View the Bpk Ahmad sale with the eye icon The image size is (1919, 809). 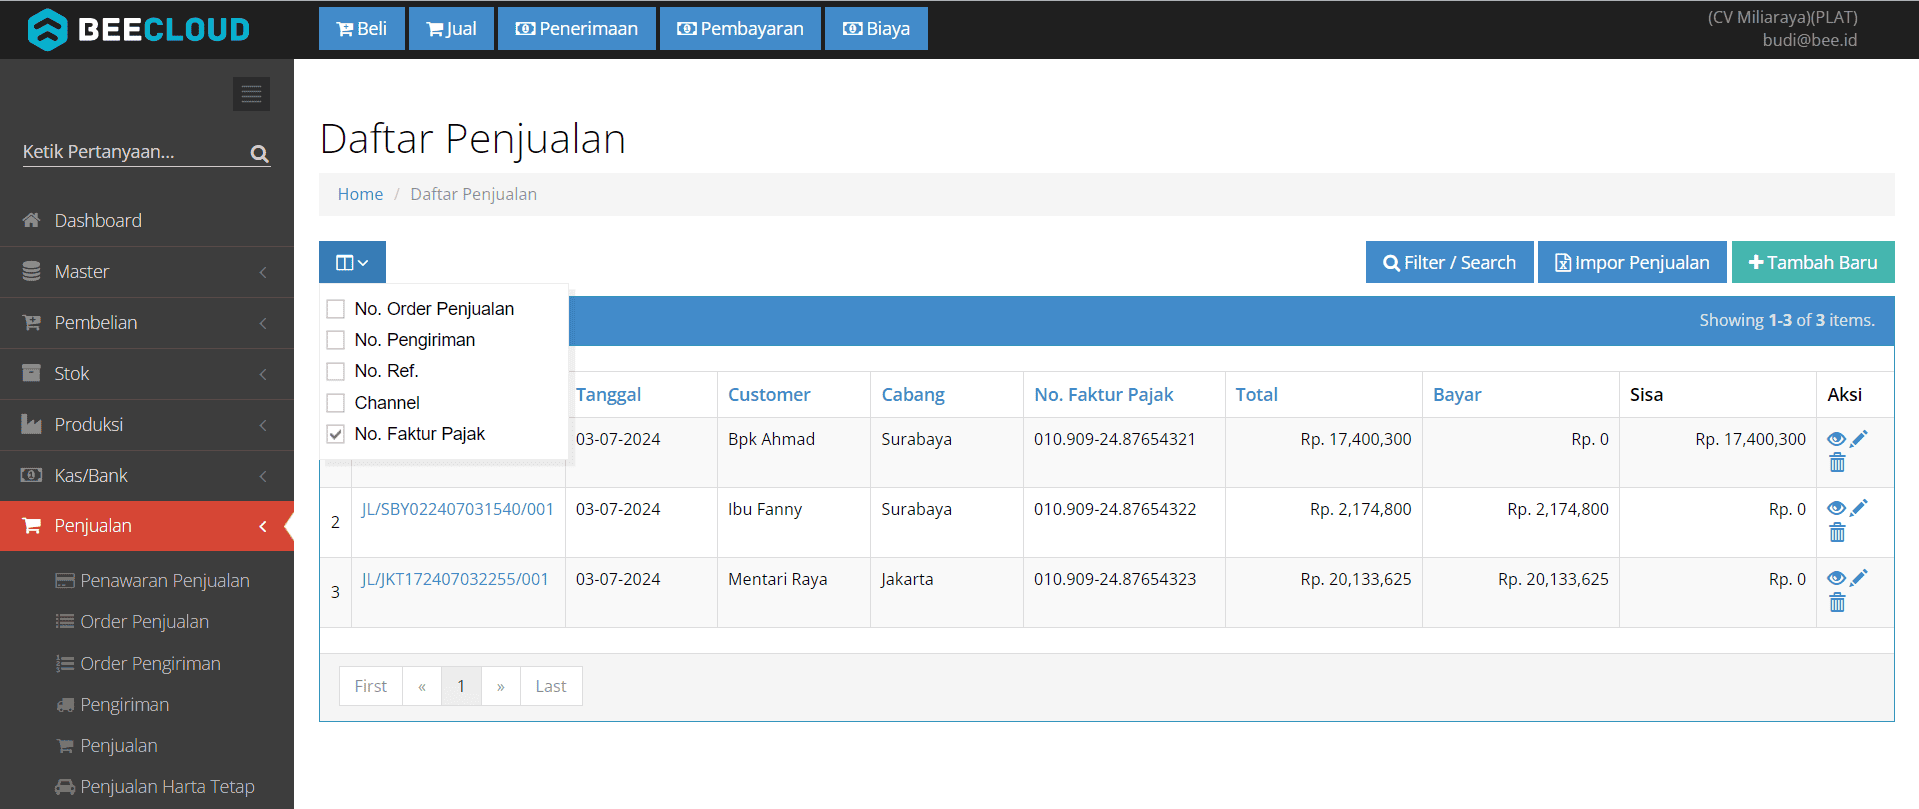pos(1836,439)
